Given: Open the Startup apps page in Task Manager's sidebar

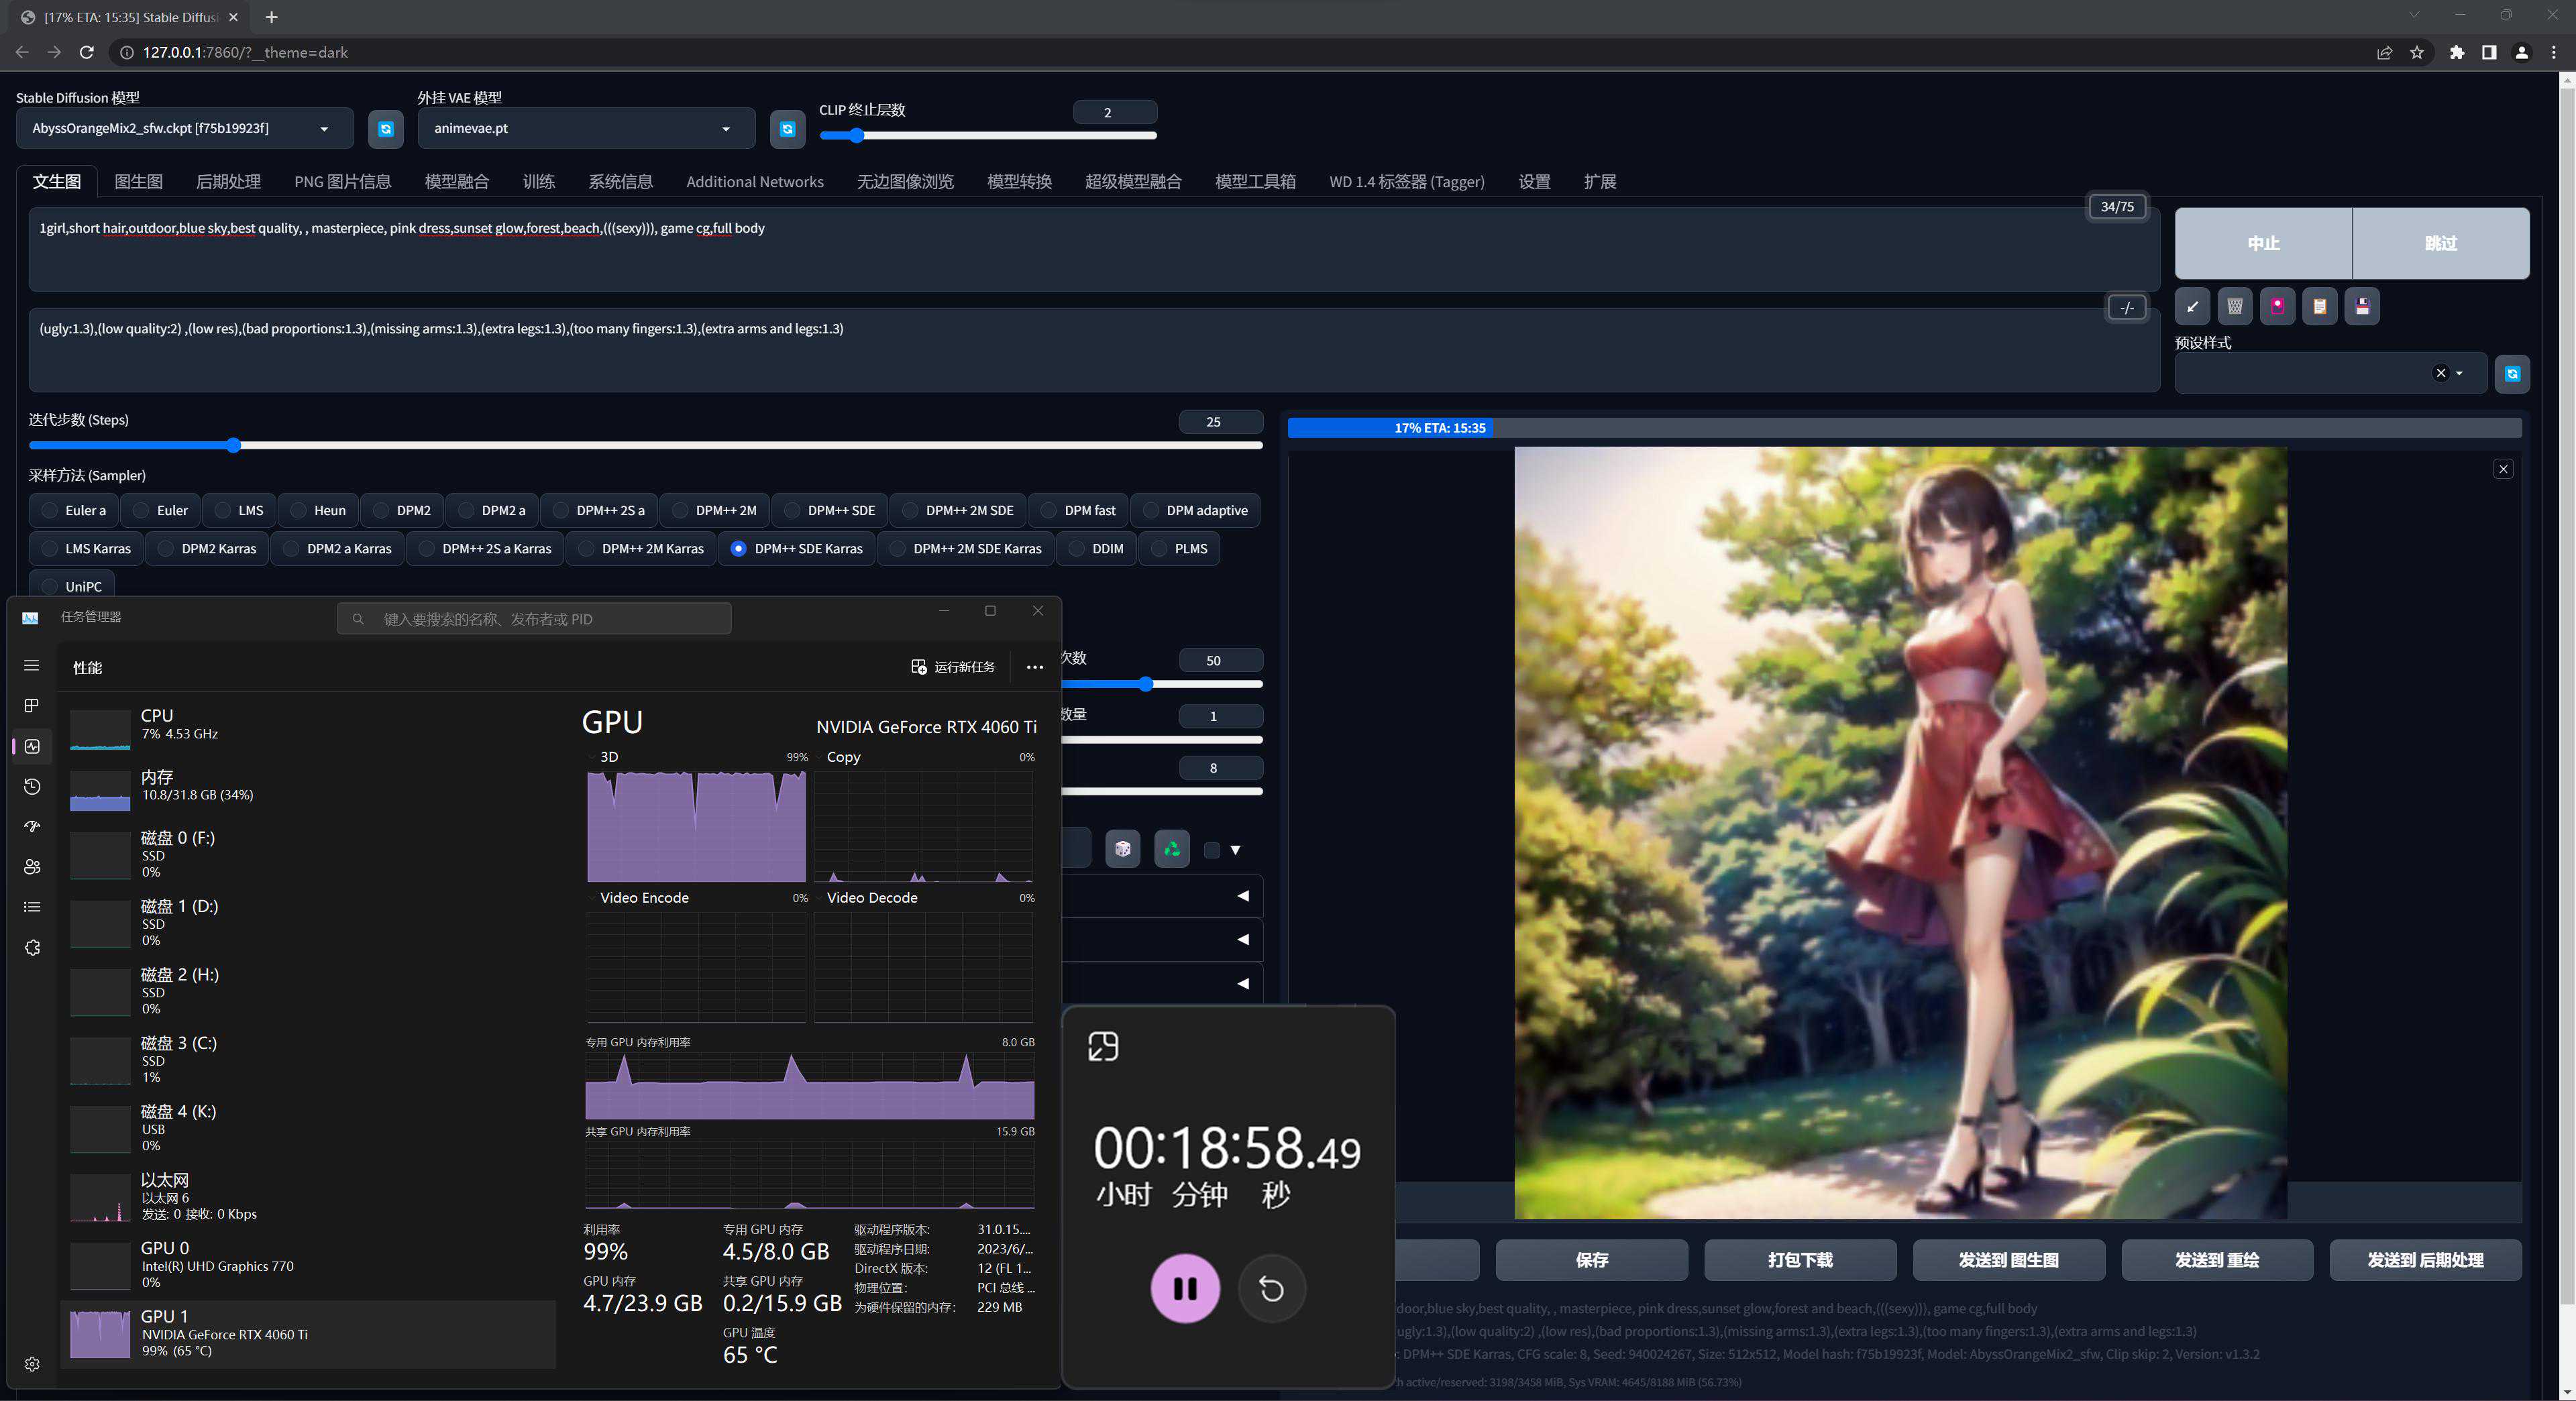Looking at the screenshot, I should pyautogui.click(x=32, y=827).
